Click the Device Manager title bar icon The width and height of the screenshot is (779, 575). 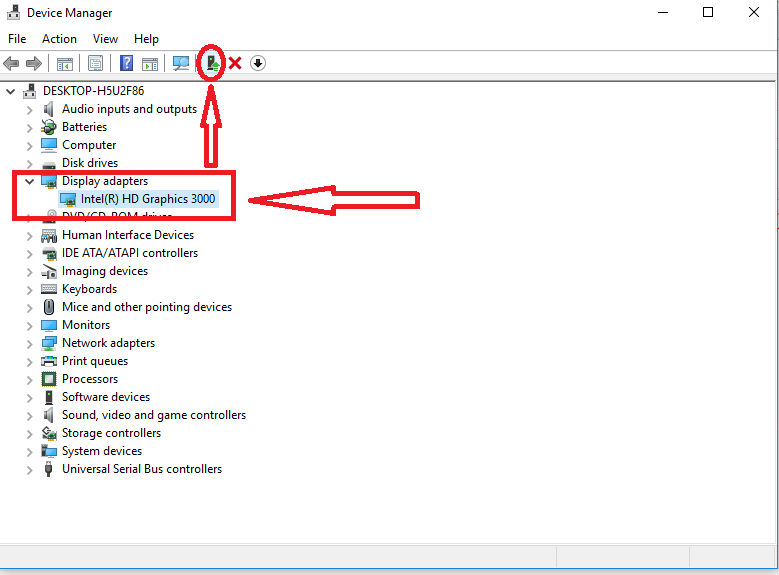(13, 12)
